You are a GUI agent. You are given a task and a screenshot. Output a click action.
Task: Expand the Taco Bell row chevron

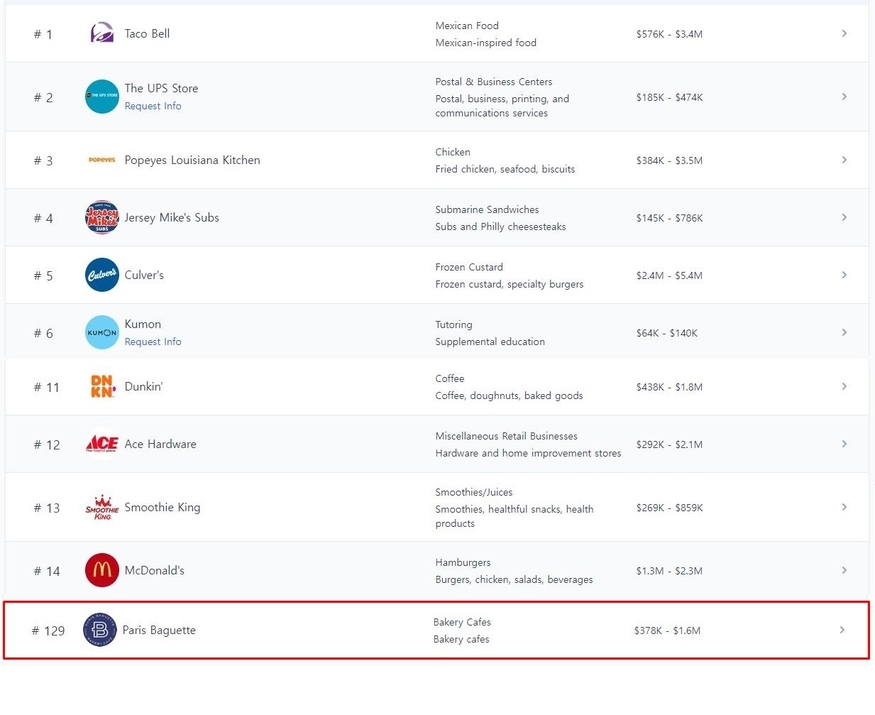[x=844, y=33]
